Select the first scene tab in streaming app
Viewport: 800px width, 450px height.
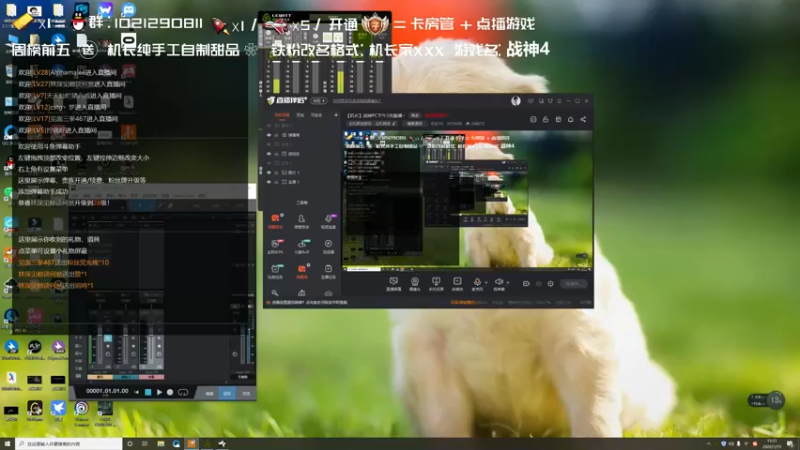(x=282, y=115)
